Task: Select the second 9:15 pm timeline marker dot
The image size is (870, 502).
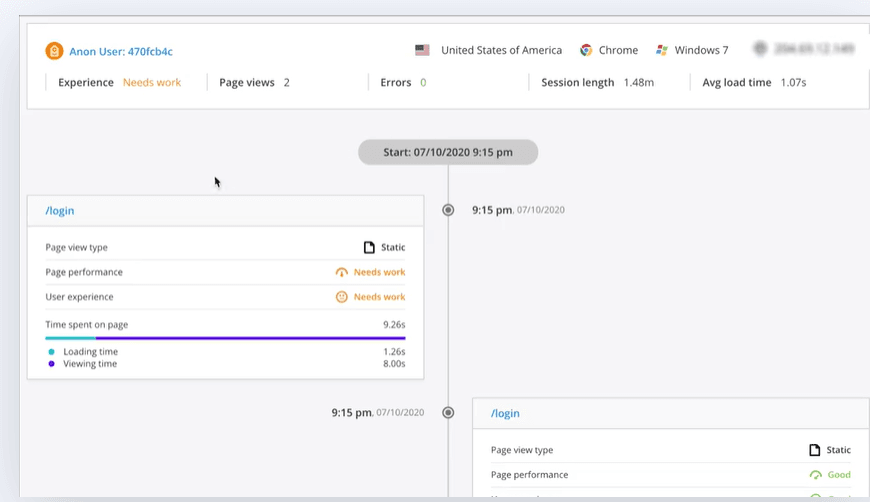Action: coord(448,412)
